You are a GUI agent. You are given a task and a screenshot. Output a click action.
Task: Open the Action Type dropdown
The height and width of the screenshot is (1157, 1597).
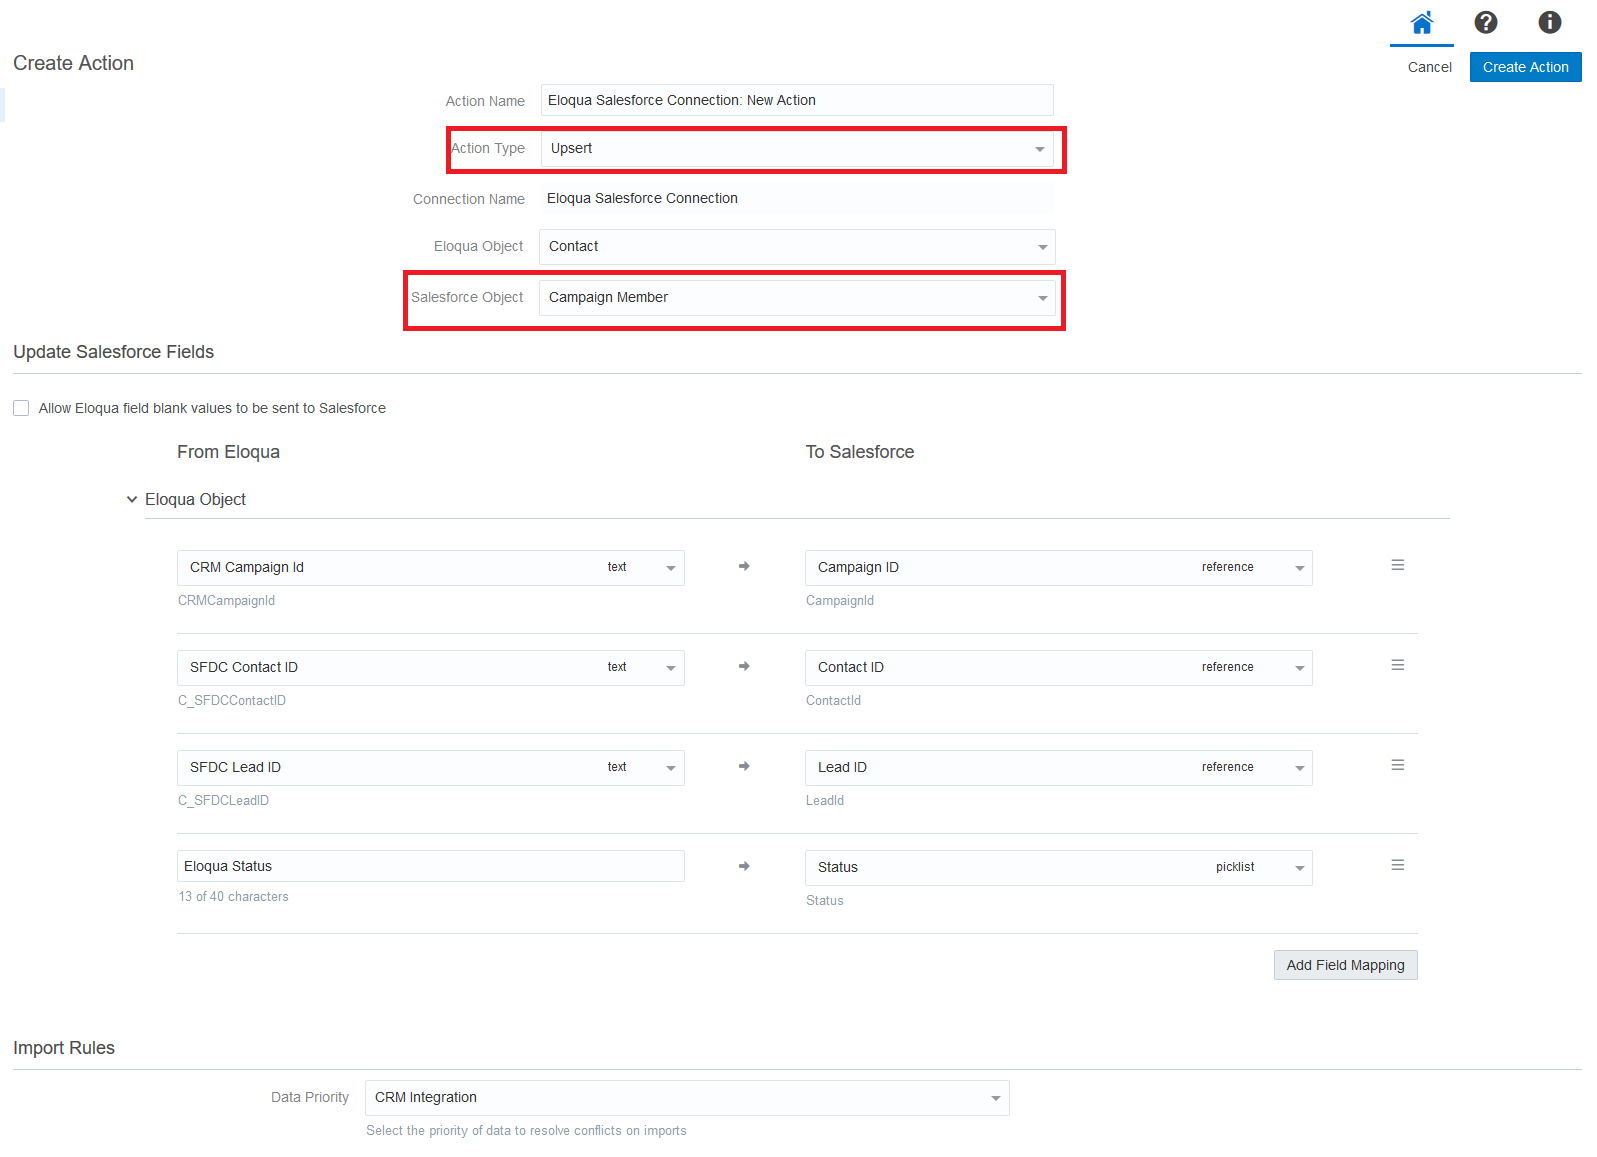(x=796, y=149)
